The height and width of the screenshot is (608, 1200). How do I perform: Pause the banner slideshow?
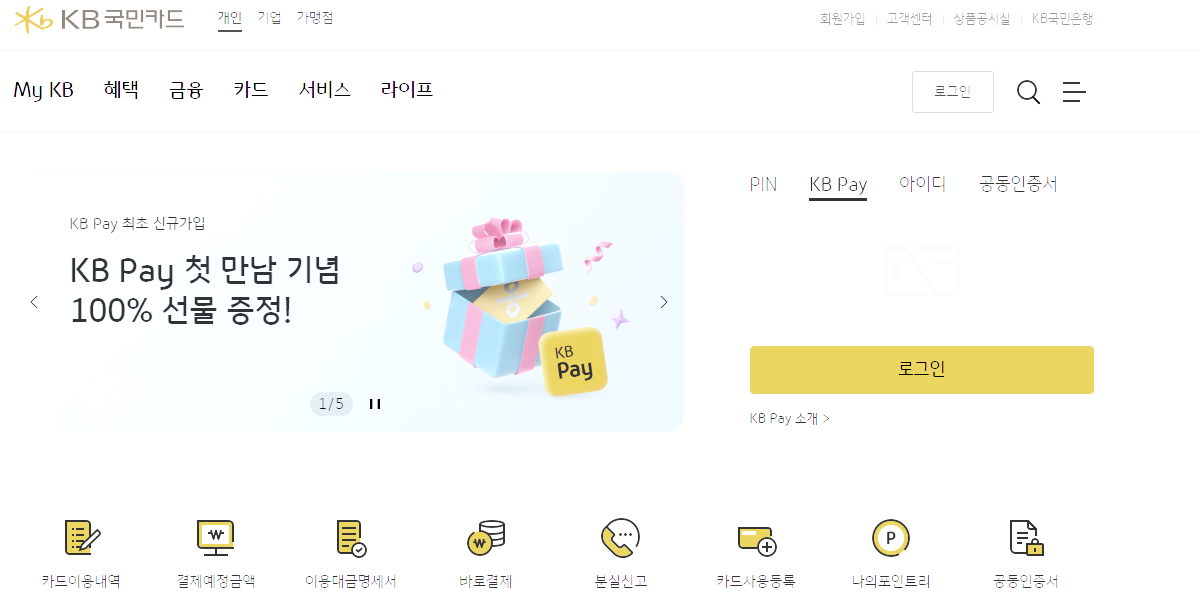[x=375, y=404]
